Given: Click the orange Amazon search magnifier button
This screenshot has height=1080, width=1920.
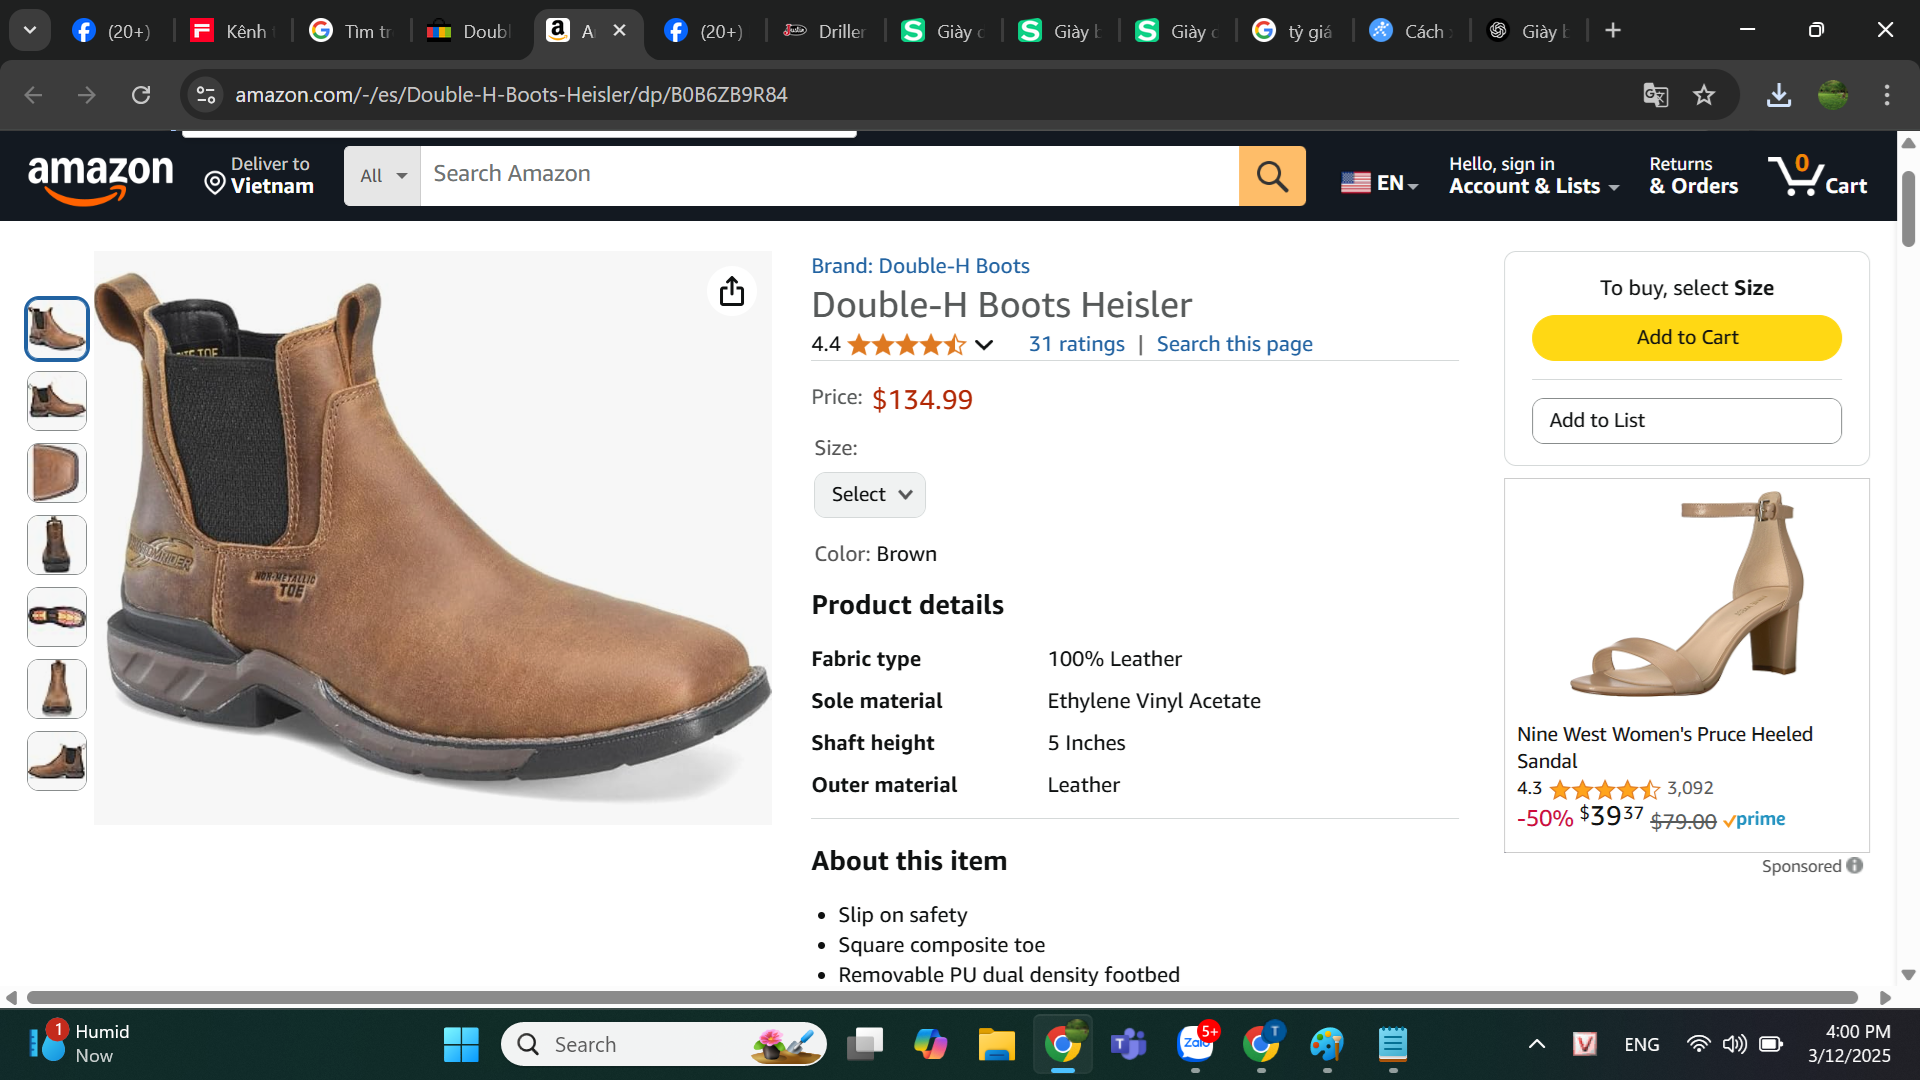Looking at the screenshot, I should tap(1271, 176).
